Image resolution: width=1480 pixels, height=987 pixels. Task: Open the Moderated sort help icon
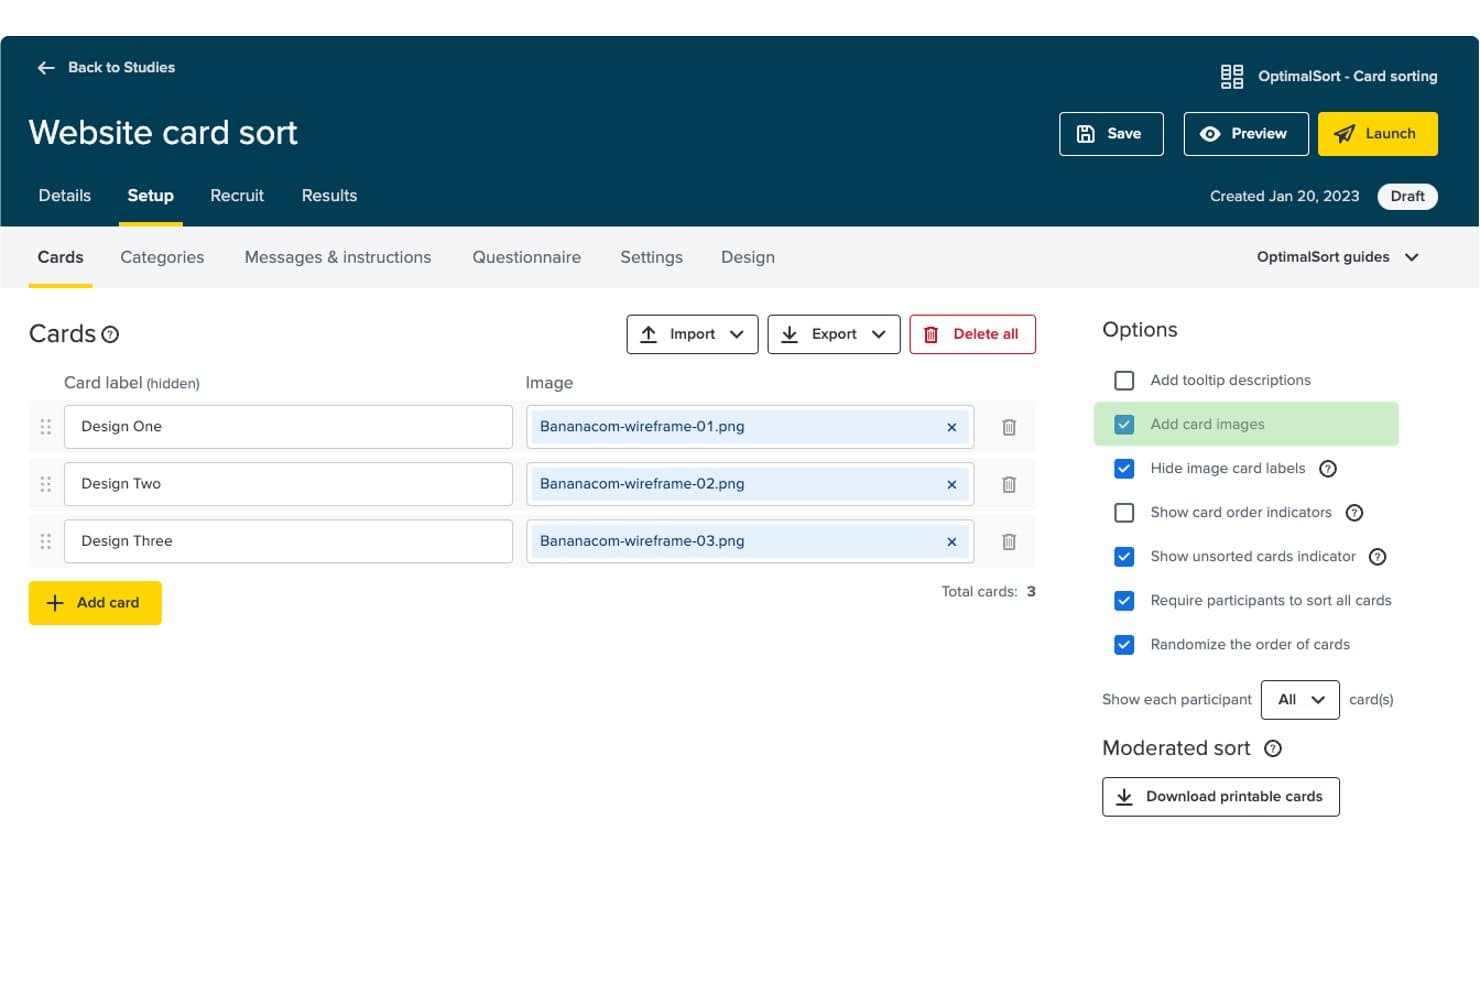(1273, 748)
